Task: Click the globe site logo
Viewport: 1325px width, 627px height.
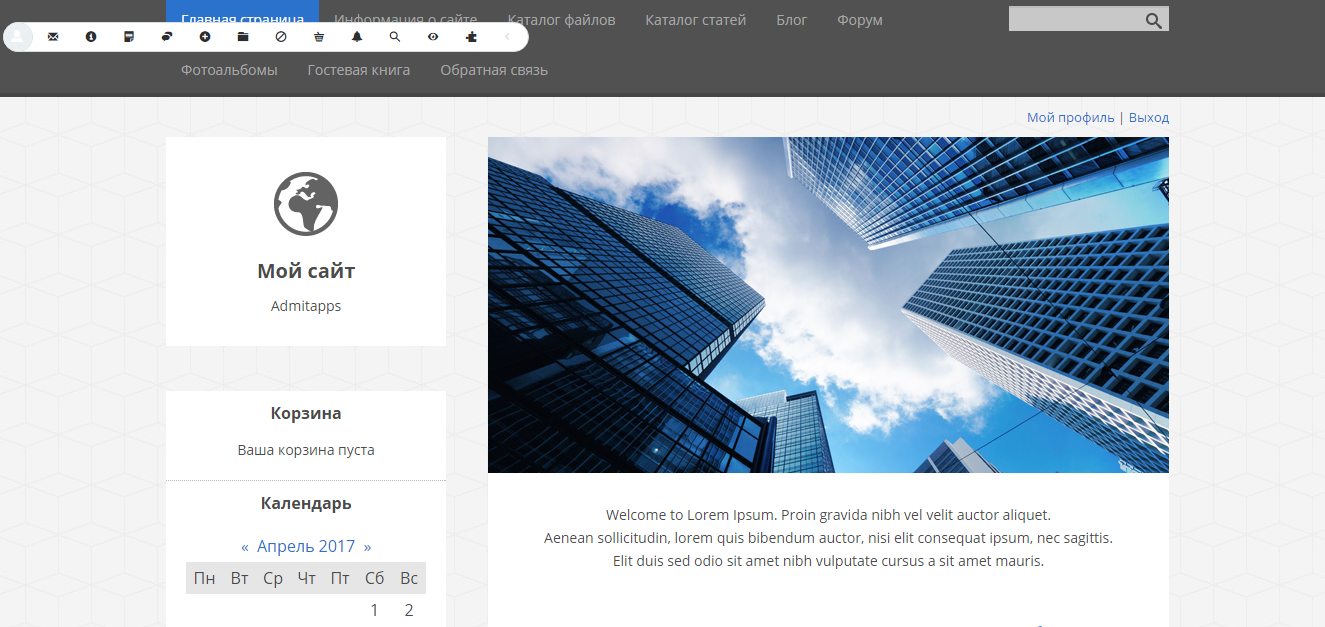Action: point(306,204)
